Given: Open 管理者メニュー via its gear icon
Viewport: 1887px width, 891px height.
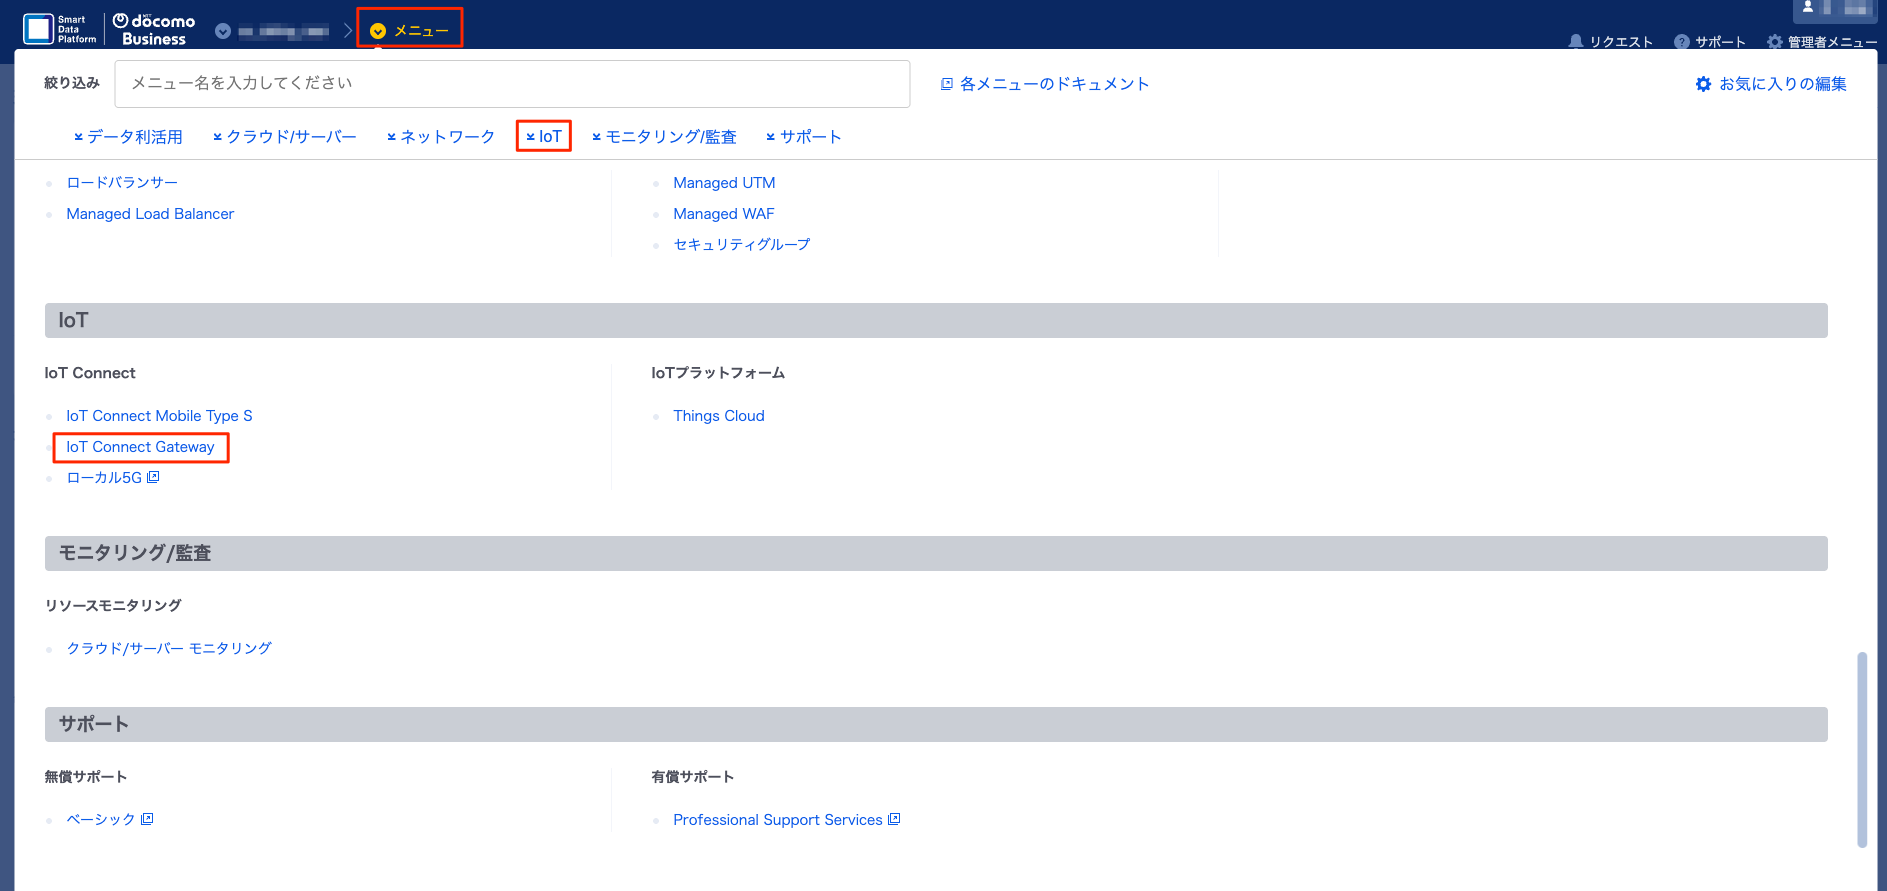Looking at the screenshot, I should click(1775, 42).
